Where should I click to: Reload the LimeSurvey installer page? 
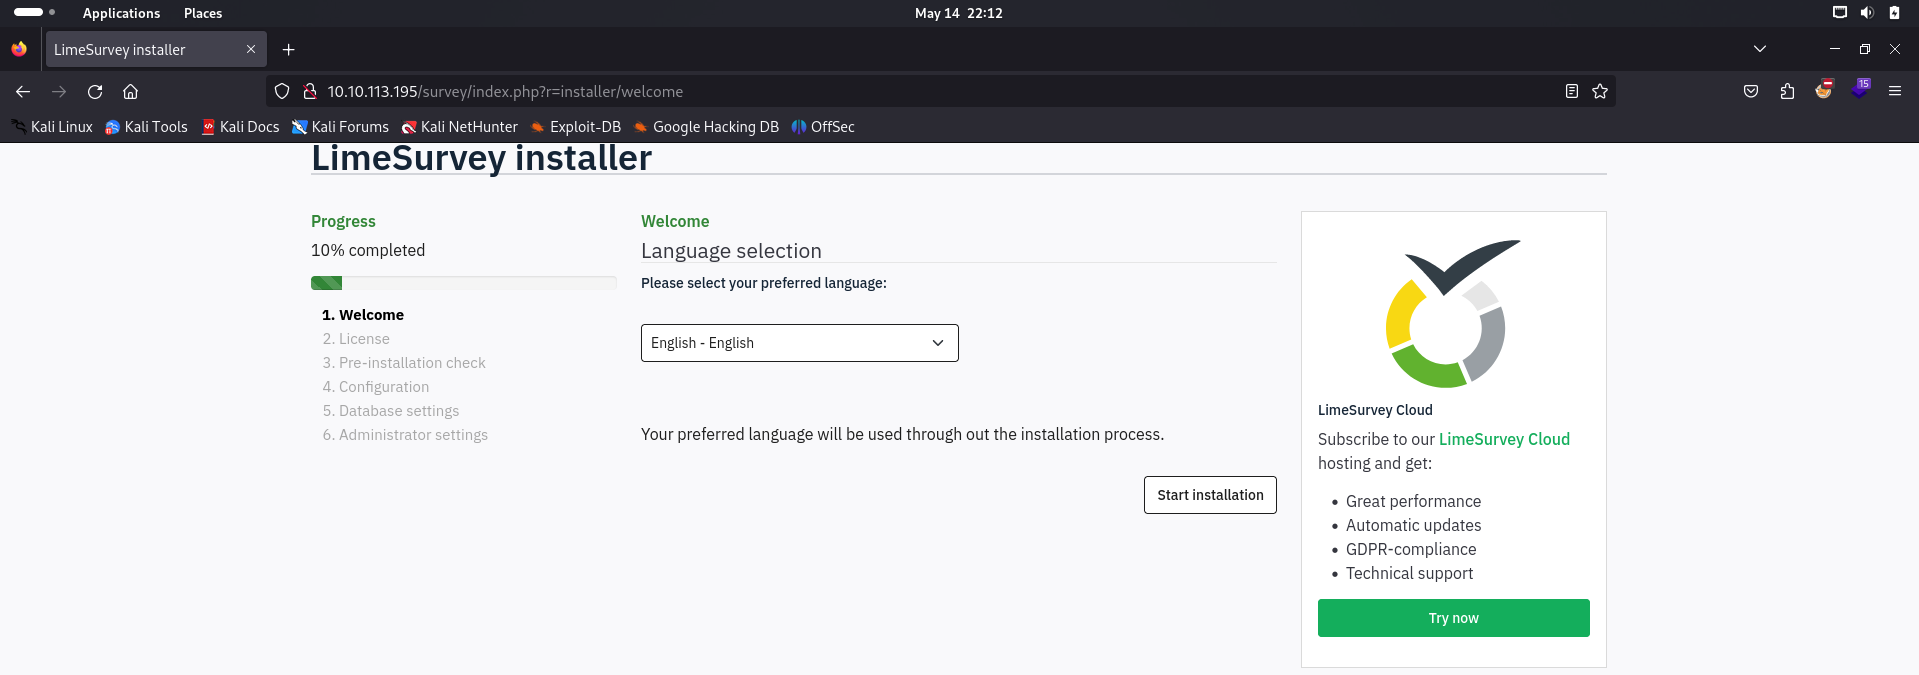coord(95,91)
